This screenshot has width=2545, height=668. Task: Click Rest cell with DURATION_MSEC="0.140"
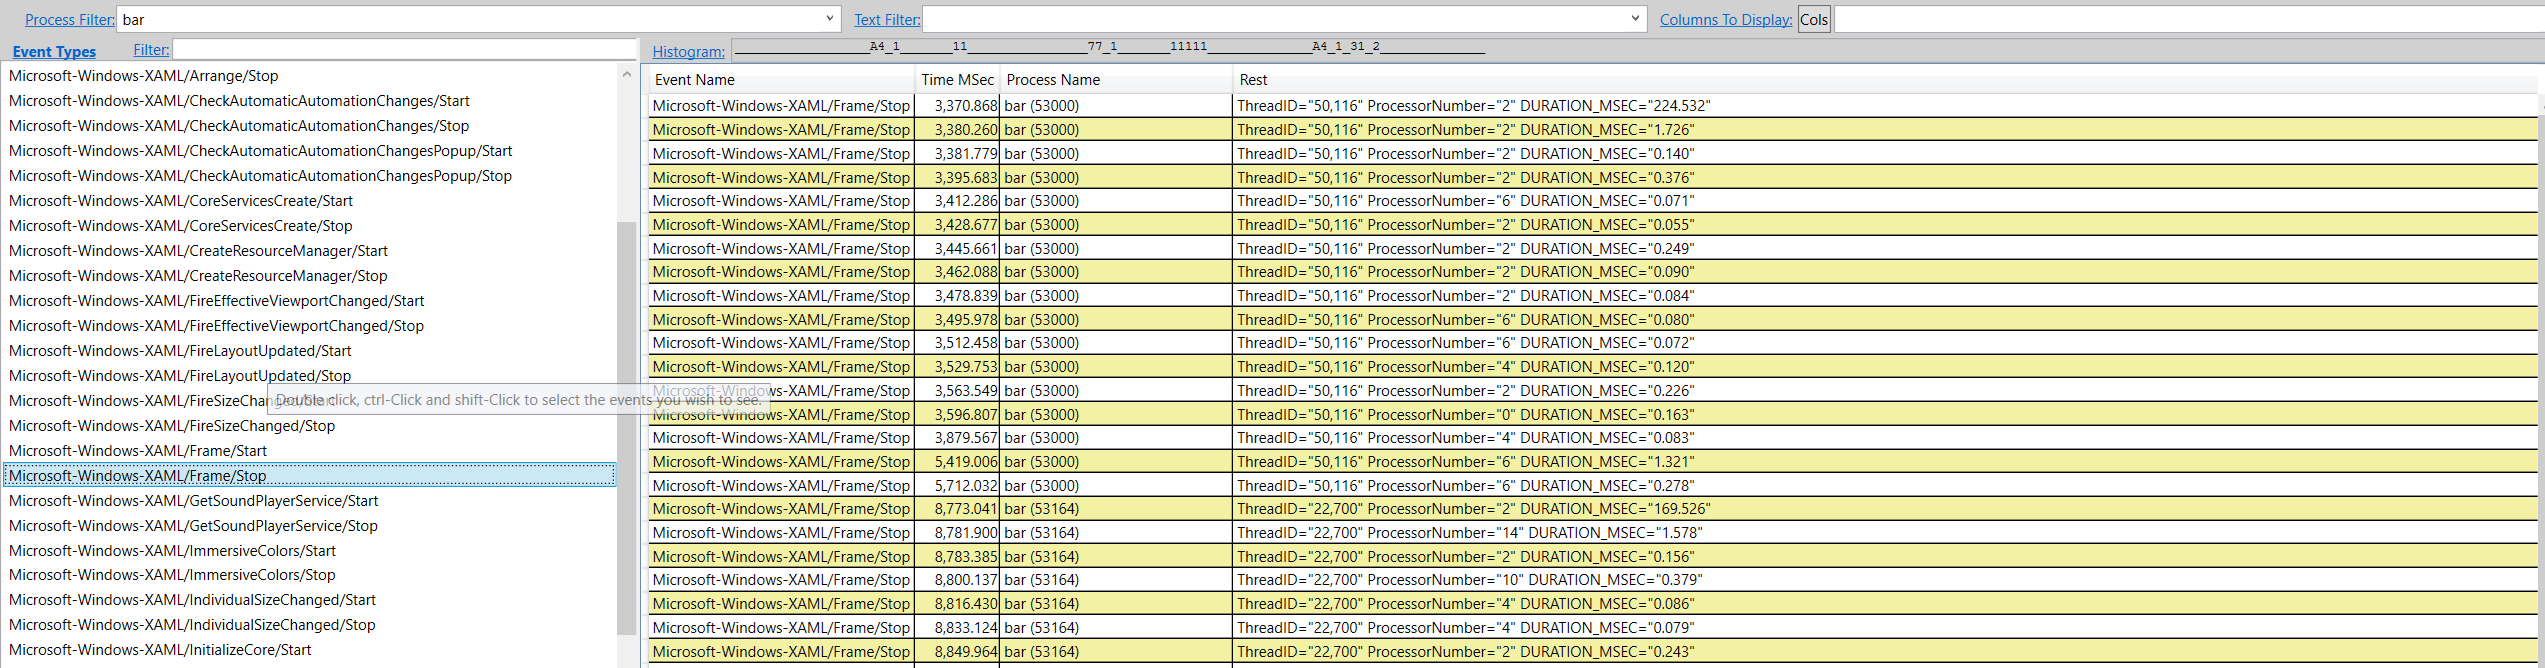click(x=1885, y=154)
